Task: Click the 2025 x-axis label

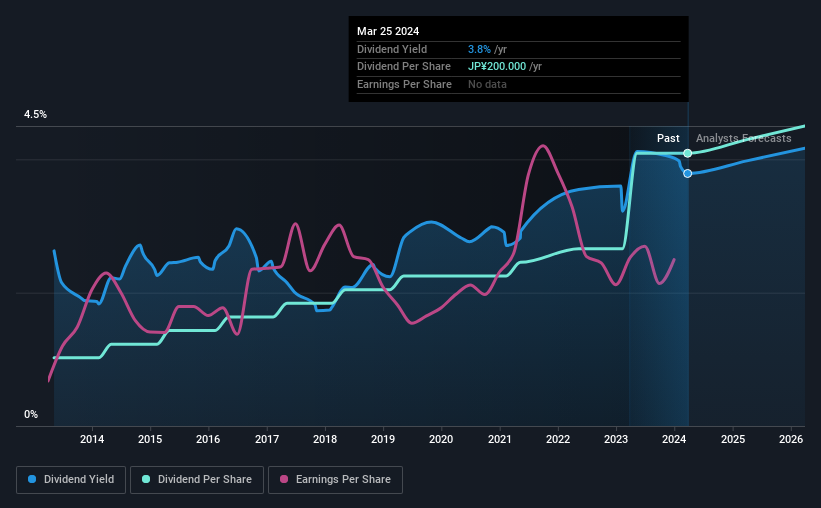Action: click(x=733, y=439)
